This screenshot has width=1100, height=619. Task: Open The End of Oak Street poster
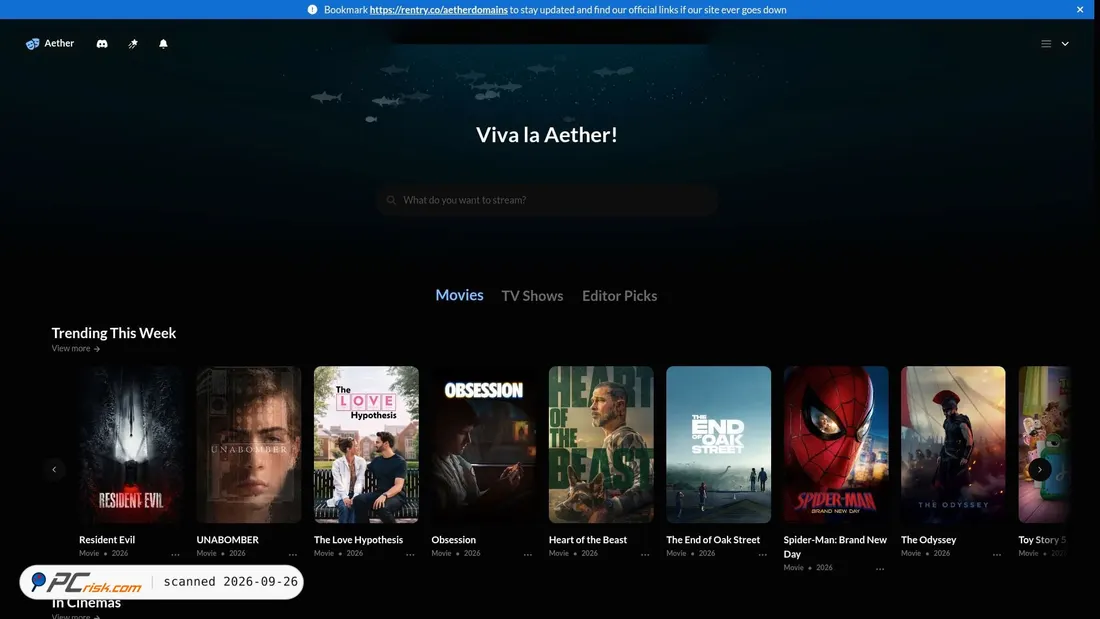tap(718, 444)
